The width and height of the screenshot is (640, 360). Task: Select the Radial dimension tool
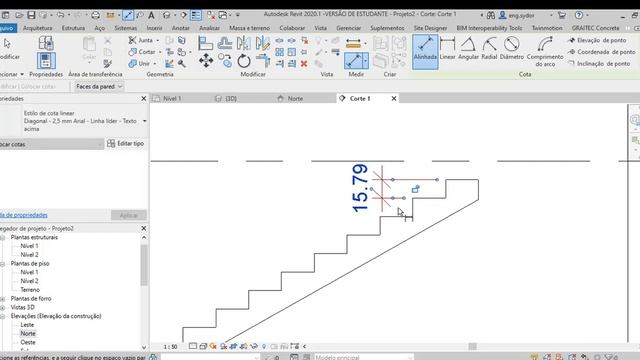click(489, 49)
